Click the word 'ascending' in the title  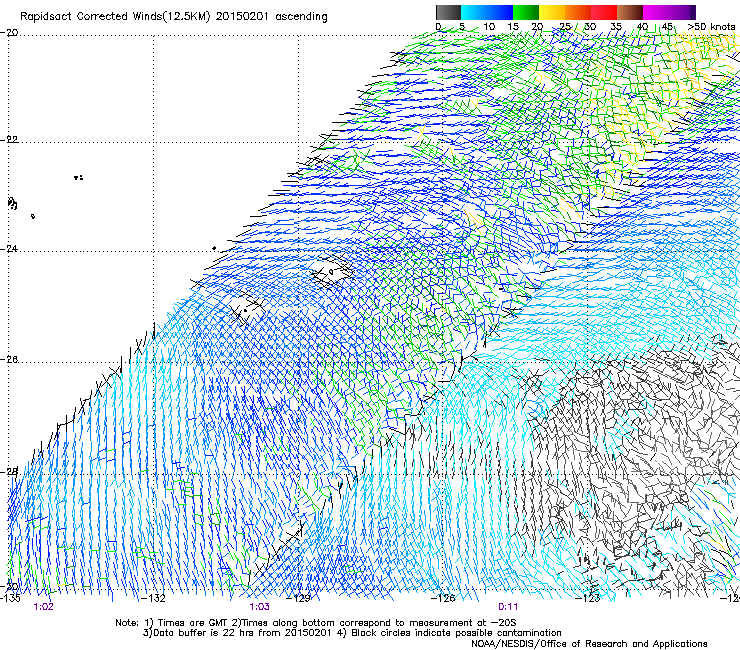click(301, 17)
